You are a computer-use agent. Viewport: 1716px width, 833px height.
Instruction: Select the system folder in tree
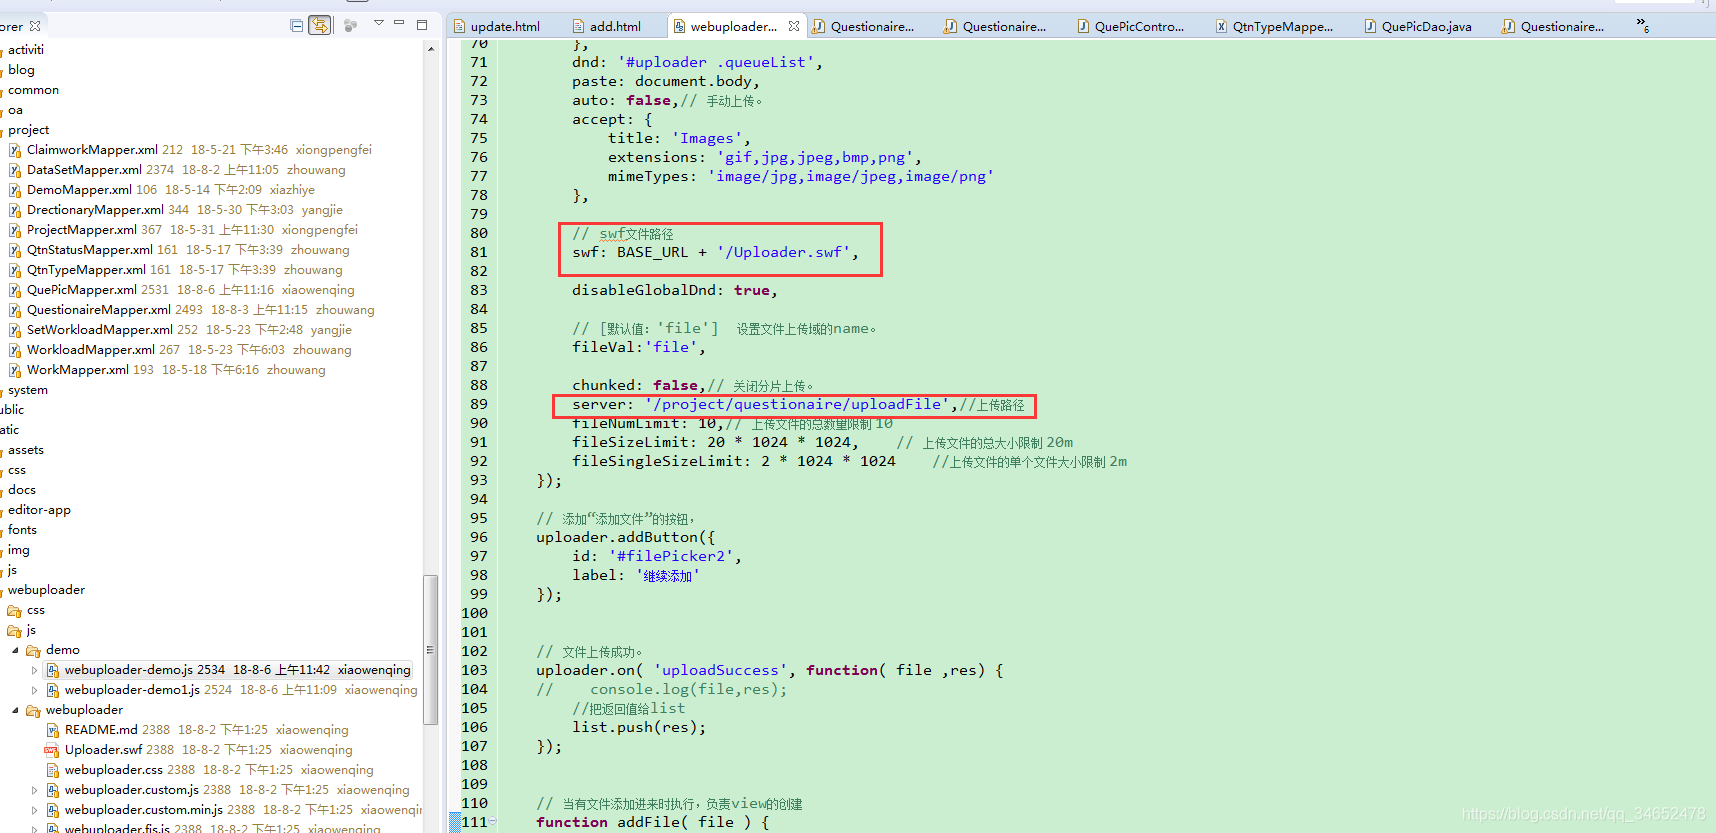pos(28,390)
